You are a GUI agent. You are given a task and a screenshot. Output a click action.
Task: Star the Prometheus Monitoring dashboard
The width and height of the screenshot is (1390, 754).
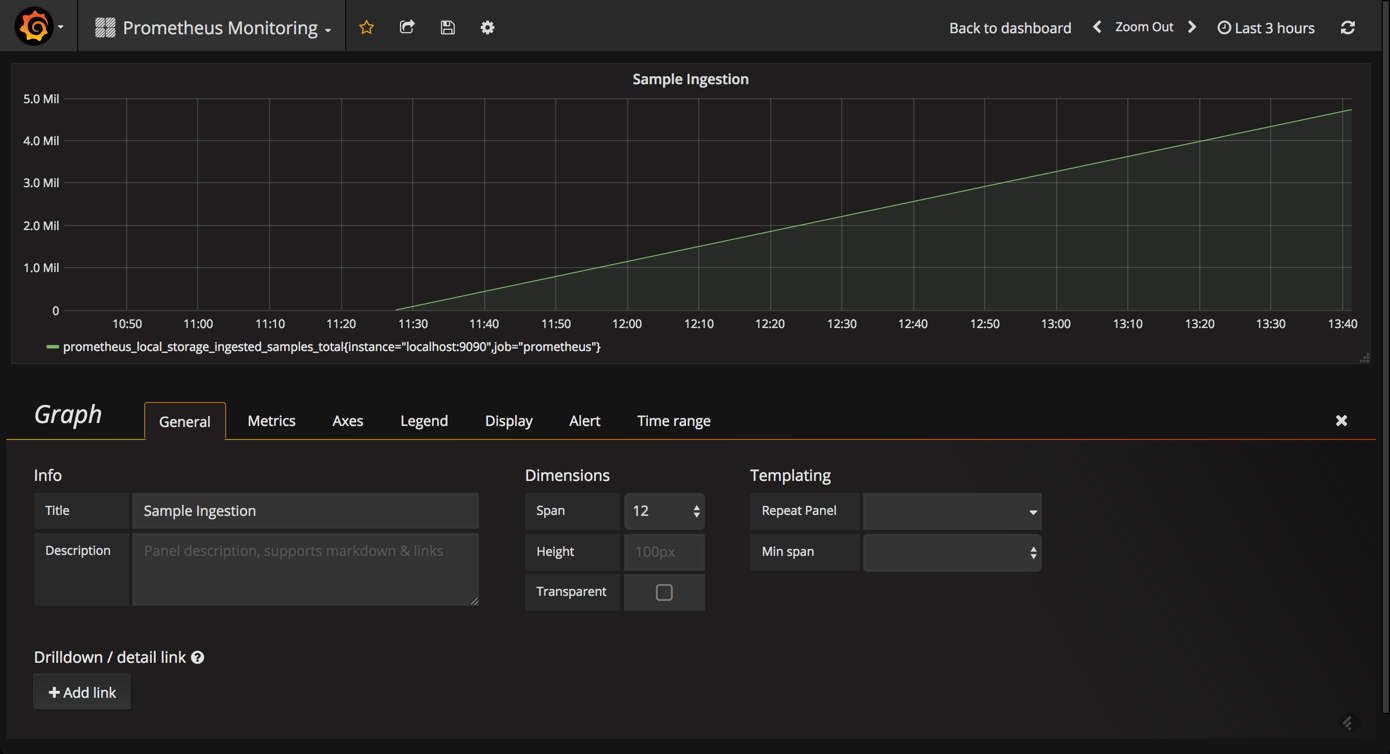point(367,27)
